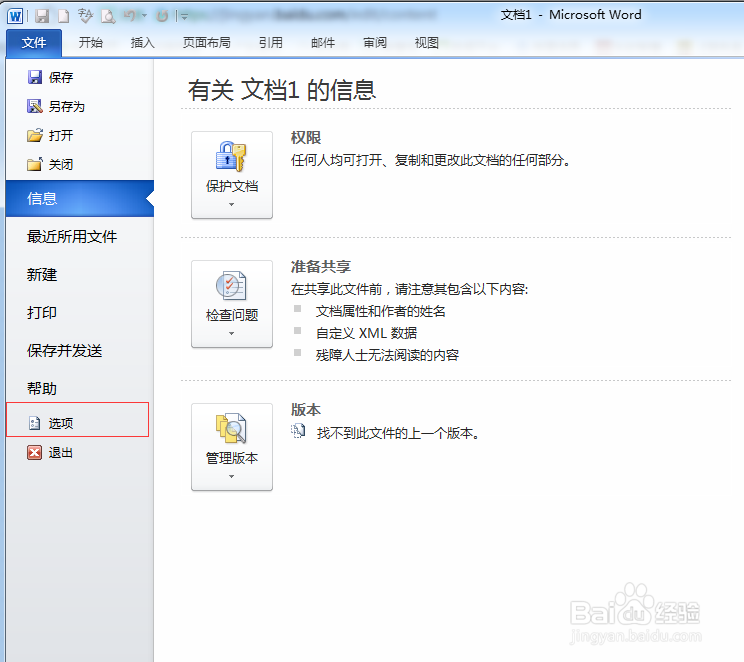Click the Undo arrow icon

point(130,16)
